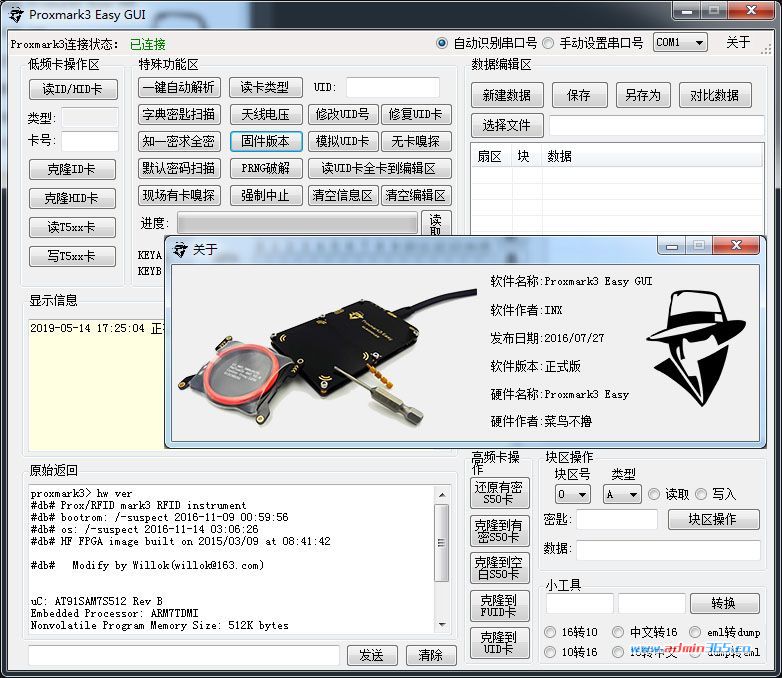Screen dimensions: 782x678
Task: Click the 天线电压 button
Action: click(265, 114)
